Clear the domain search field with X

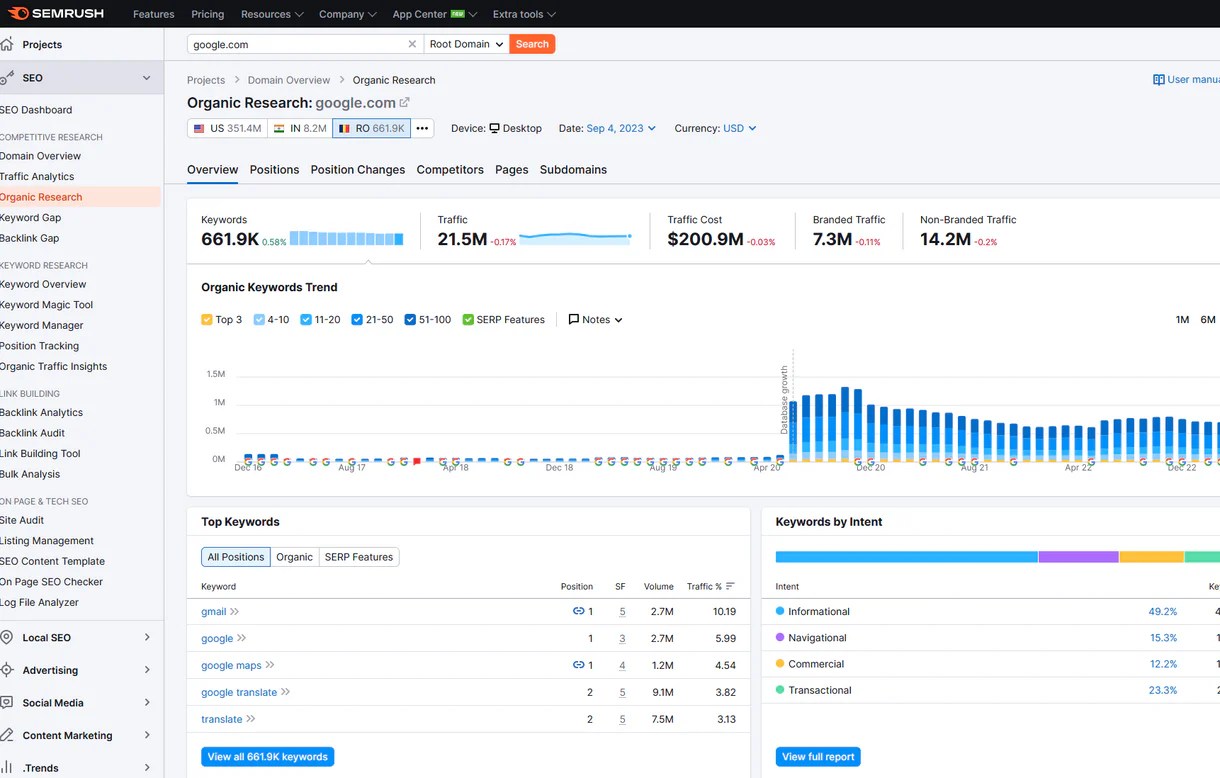click(412, 44)
